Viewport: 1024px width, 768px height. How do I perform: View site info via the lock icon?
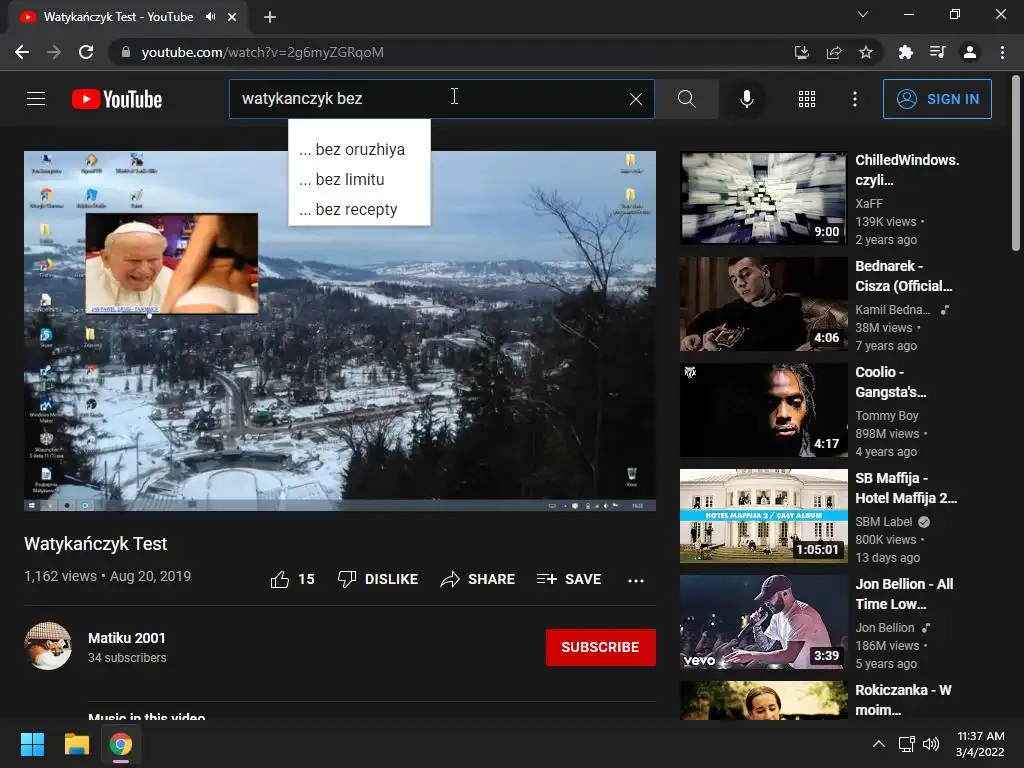point(125,52)
